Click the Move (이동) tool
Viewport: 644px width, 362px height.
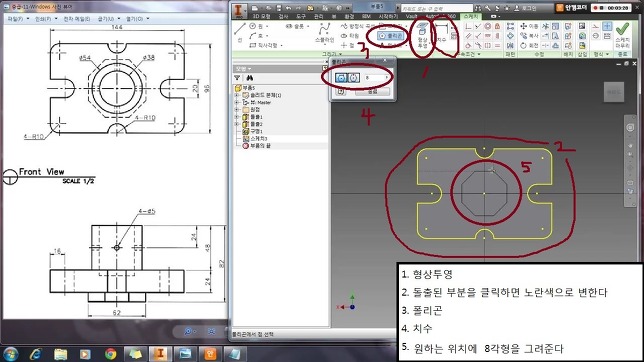point(529,26)
